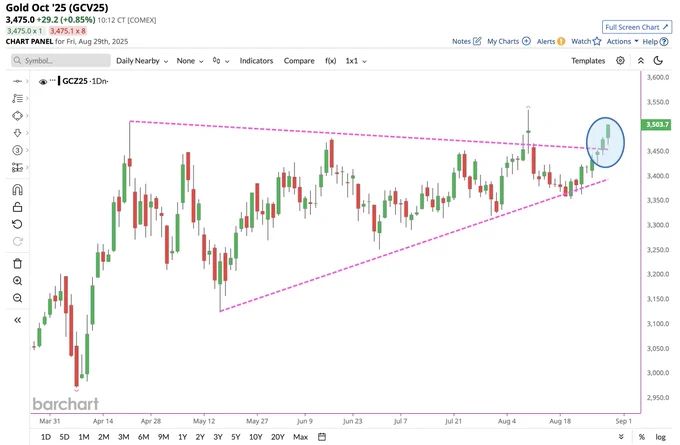Open the f(x) expressions menu
Viewport: 680px width, 445px height.
click(x=330, y=61)
